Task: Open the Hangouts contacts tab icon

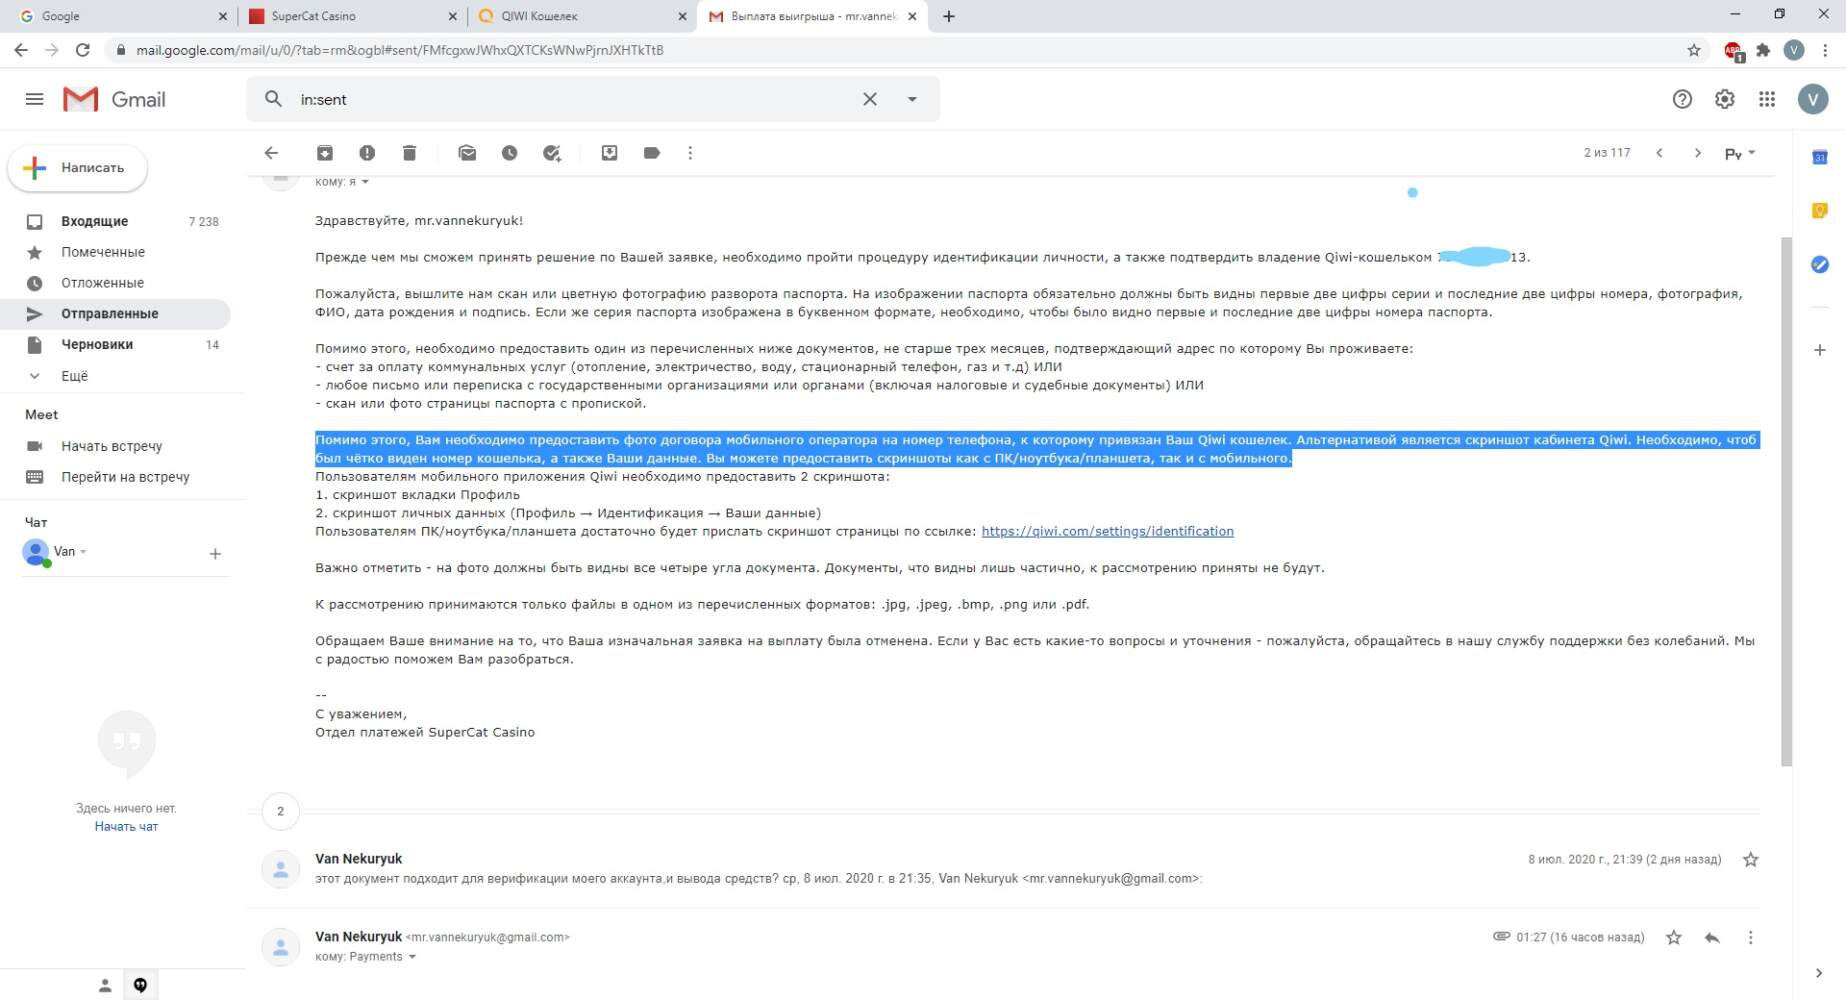Action: (105, 986)
